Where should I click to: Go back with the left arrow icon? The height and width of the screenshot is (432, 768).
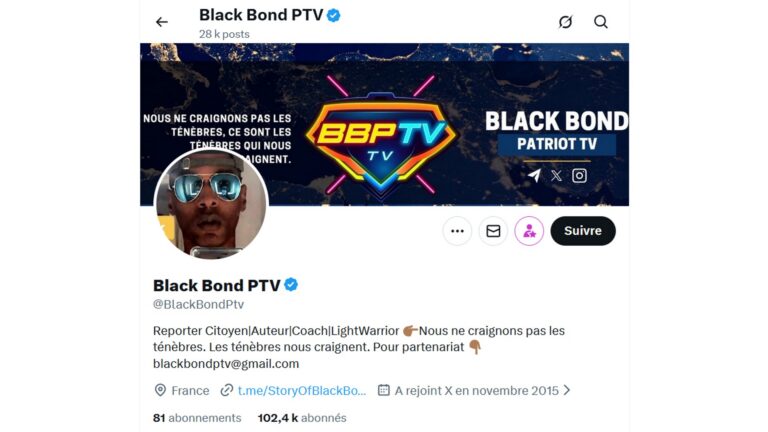(x=162, y=22)
